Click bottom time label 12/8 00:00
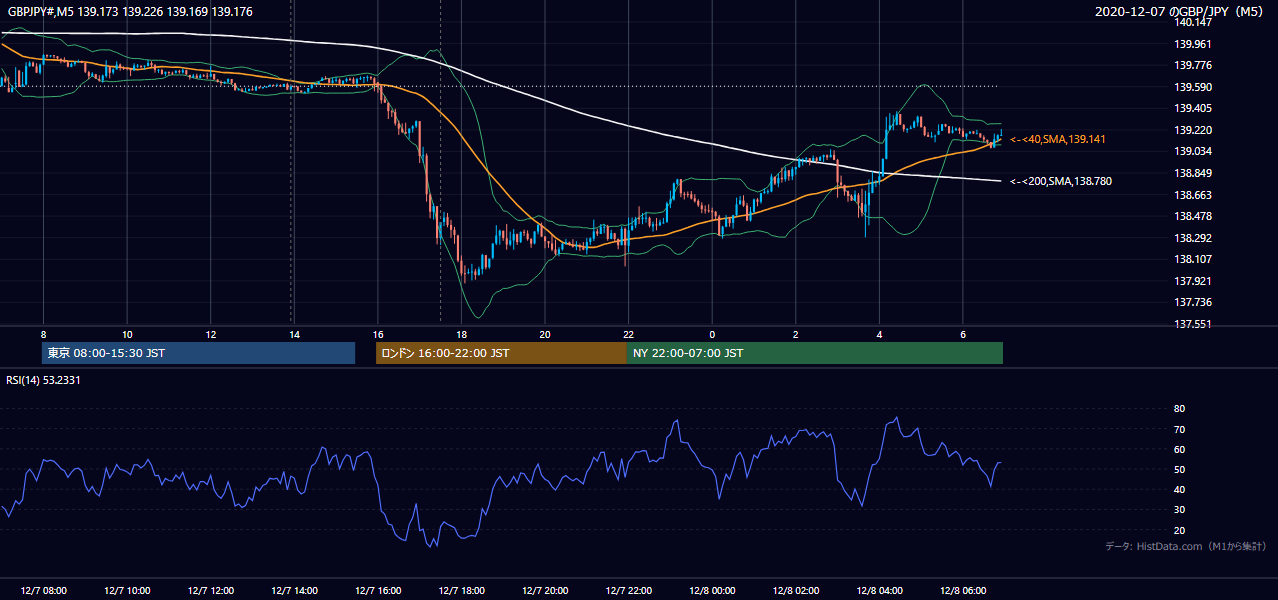1278x600 pixels. [x=712, y=590]
